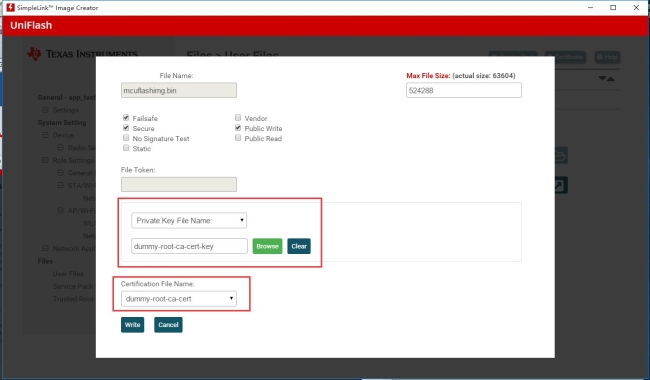Collapse the Settings node in sidebar
Screen dimensions: 650x380
(x=45, y=110)
